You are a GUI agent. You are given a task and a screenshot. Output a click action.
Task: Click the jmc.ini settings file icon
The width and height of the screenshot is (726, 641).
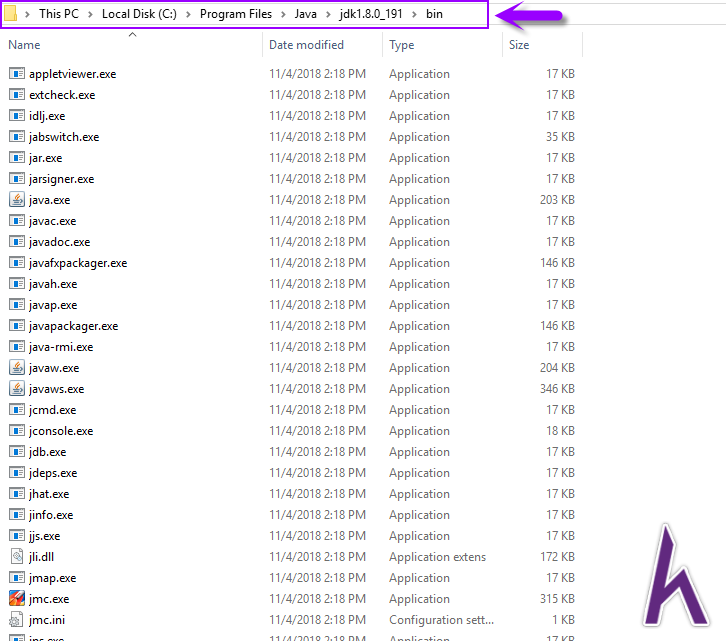point(17,619)
